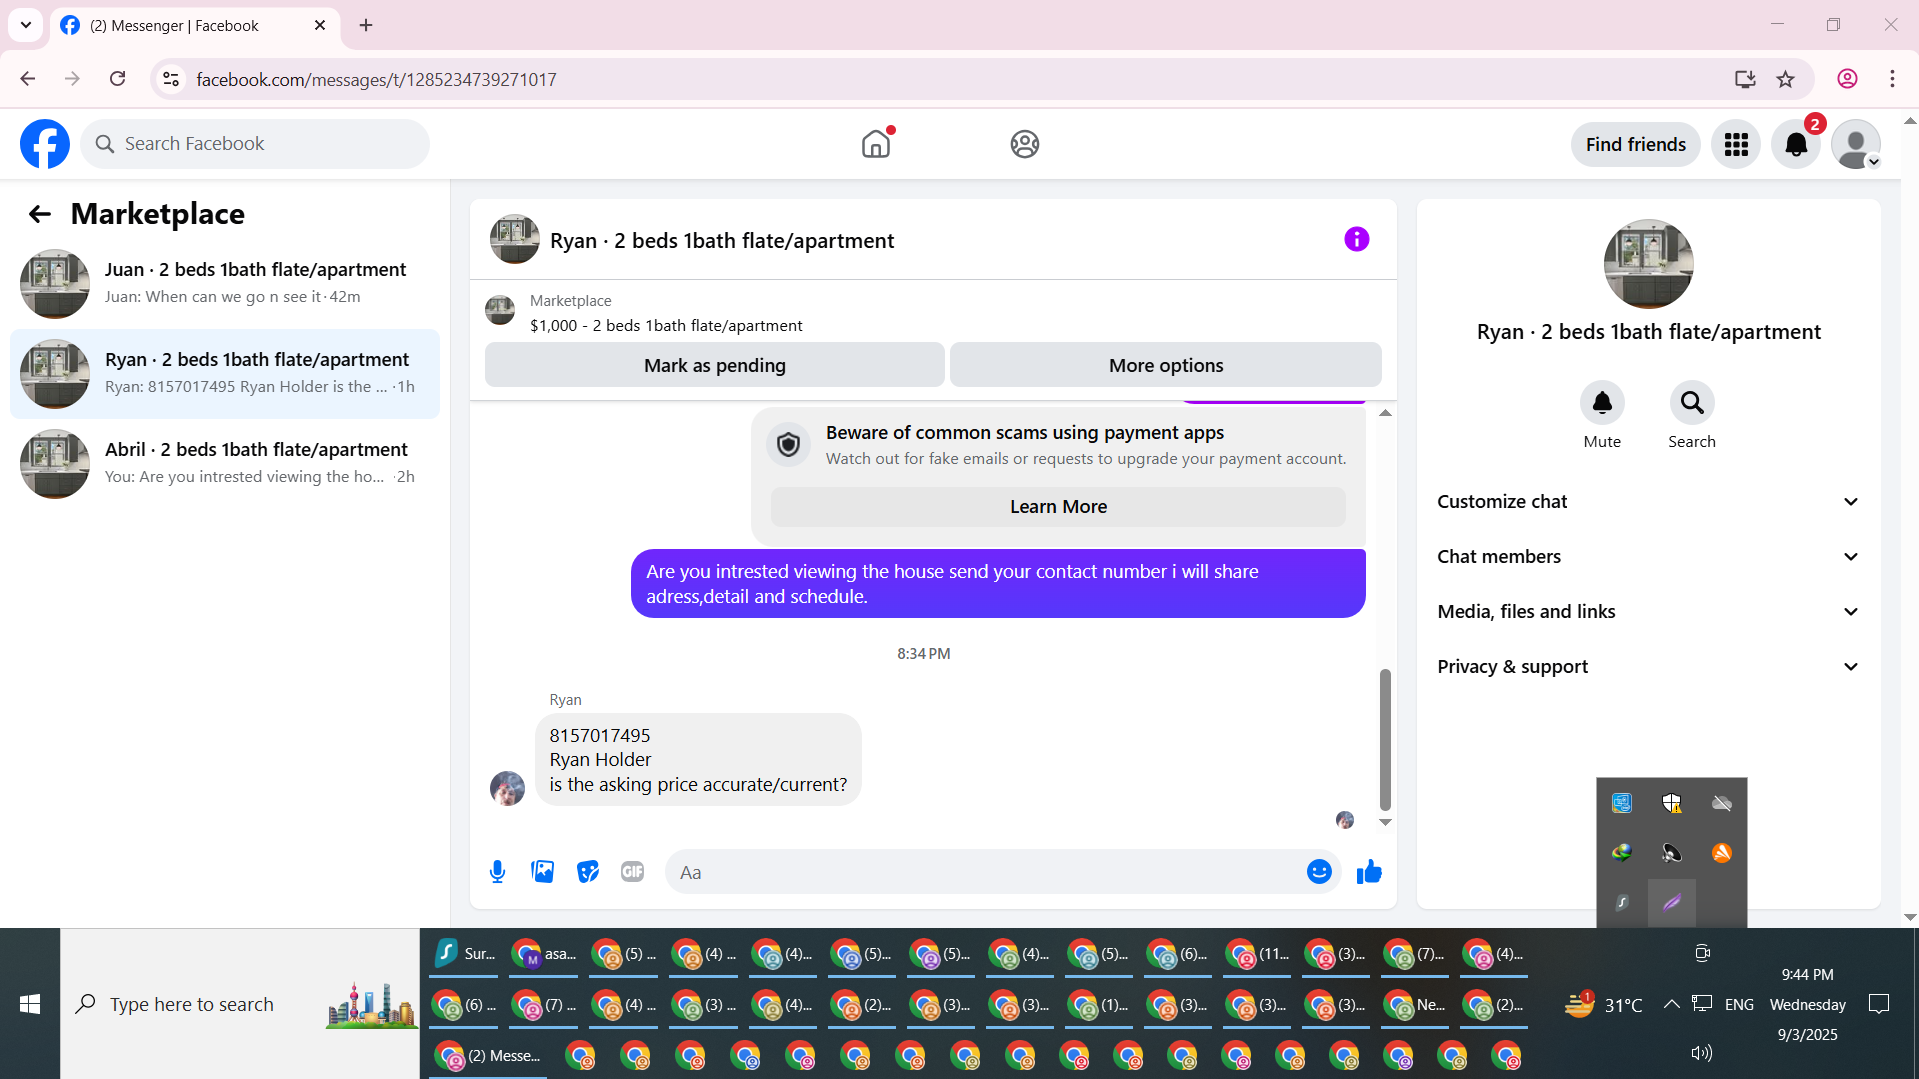Screen dimensions: 1919x1079
Task: Close the Messenger Facebook tab
Action: pos(320,25)
